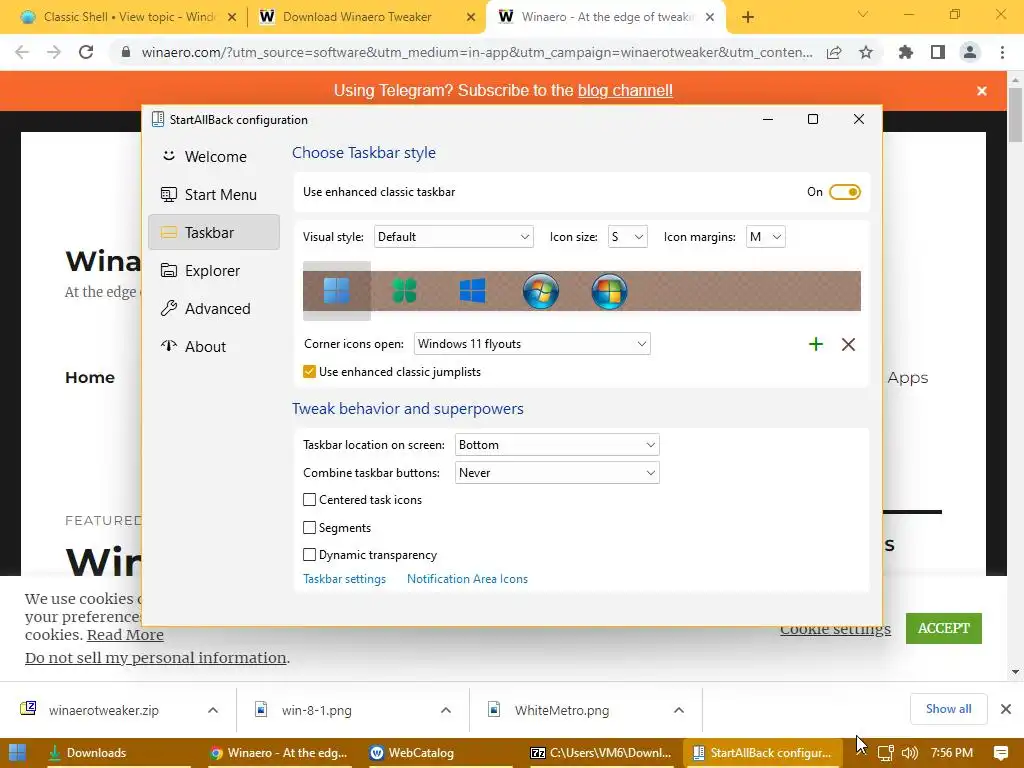This screenshot has width=1024, height=768.
Task: Open the Explorer settings section
Action: [214, 270]
